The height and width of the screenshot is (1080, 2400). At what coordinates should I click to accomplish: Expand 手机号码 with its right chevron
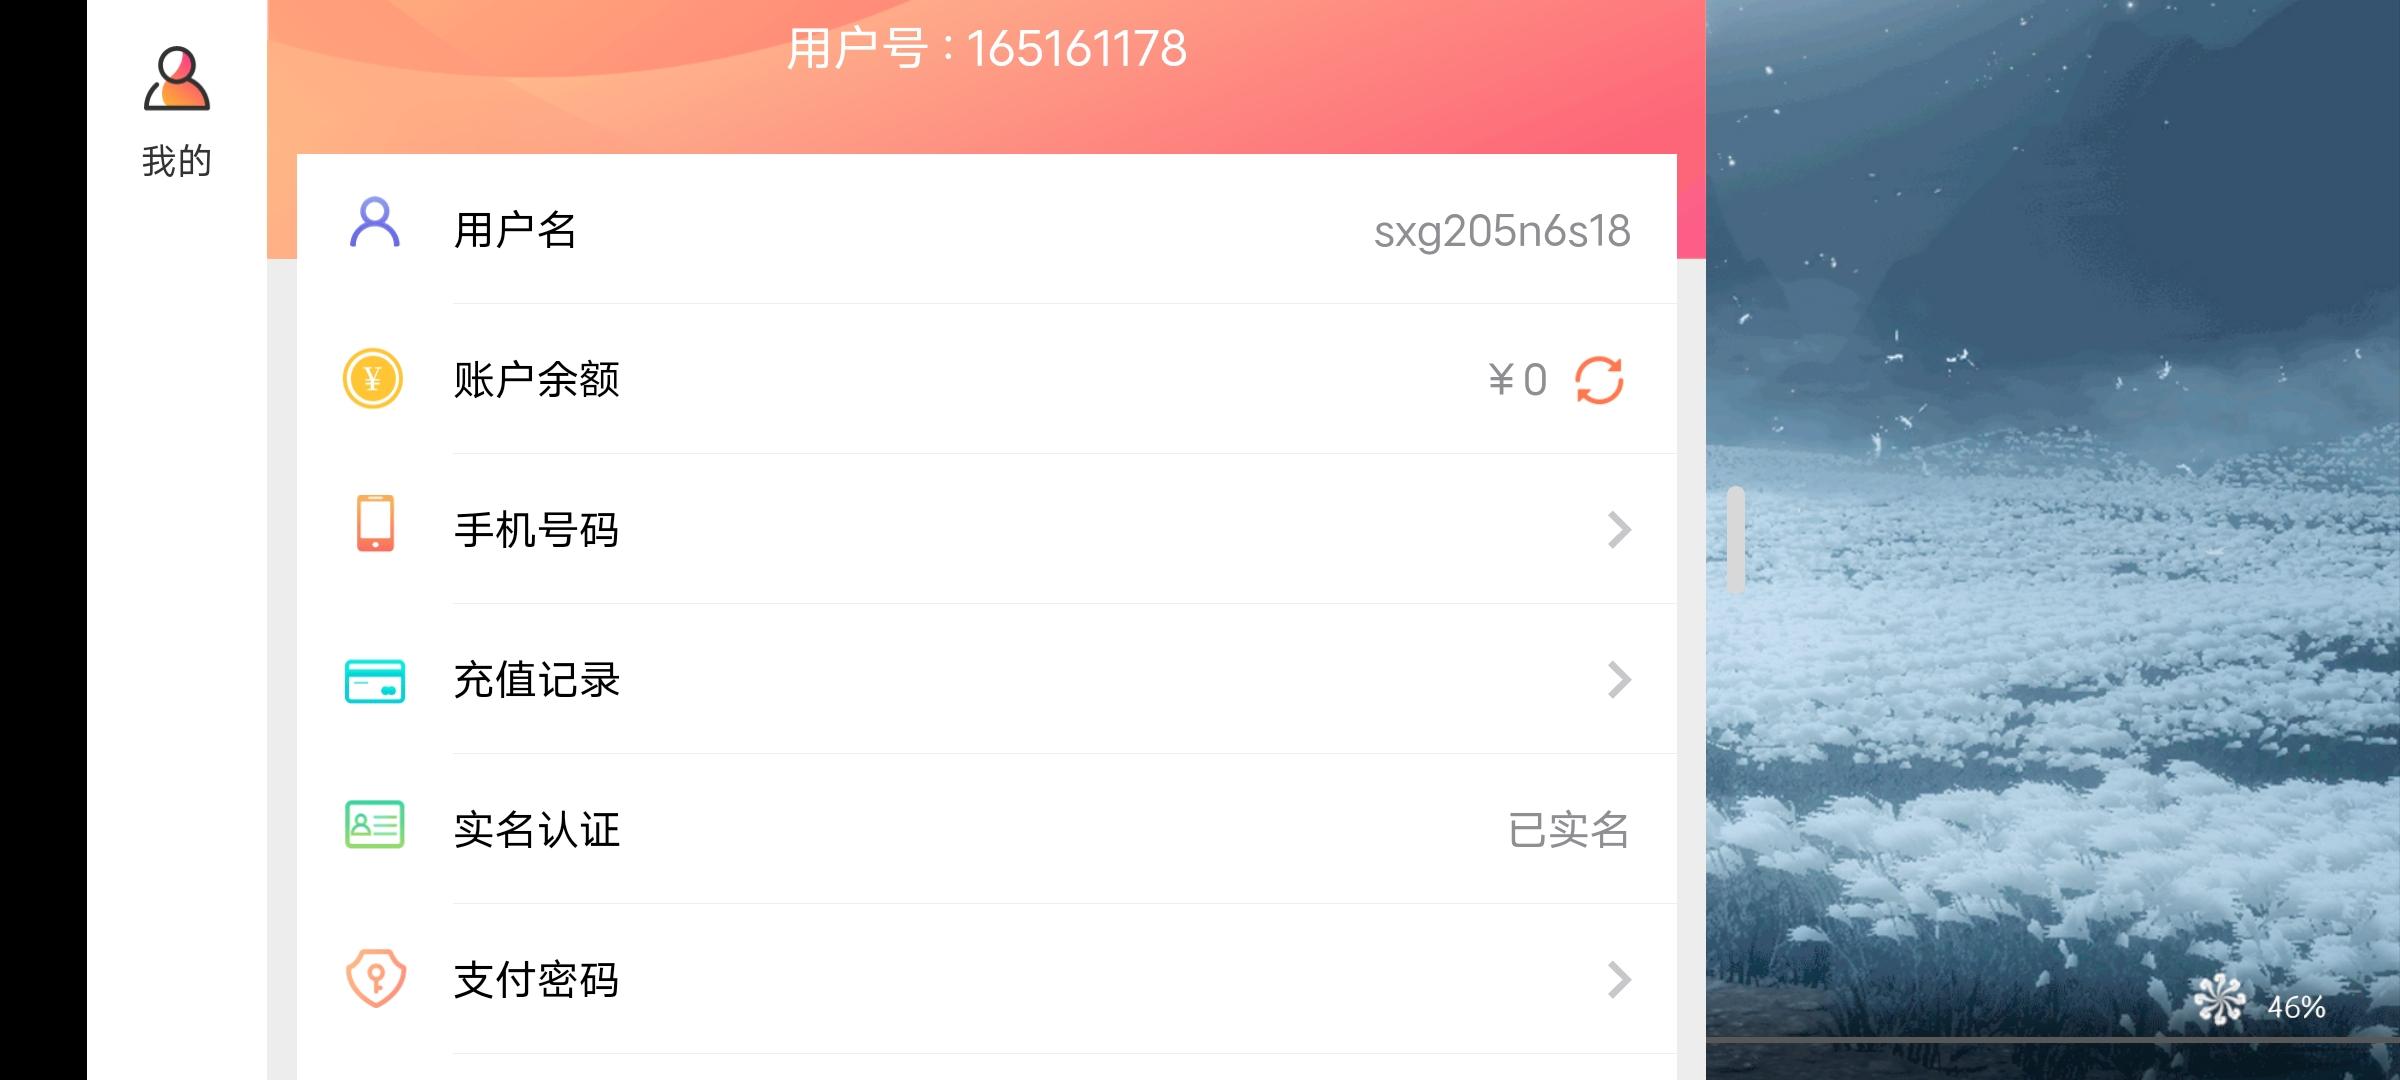pyautogui.click(x=1619, y=530)
